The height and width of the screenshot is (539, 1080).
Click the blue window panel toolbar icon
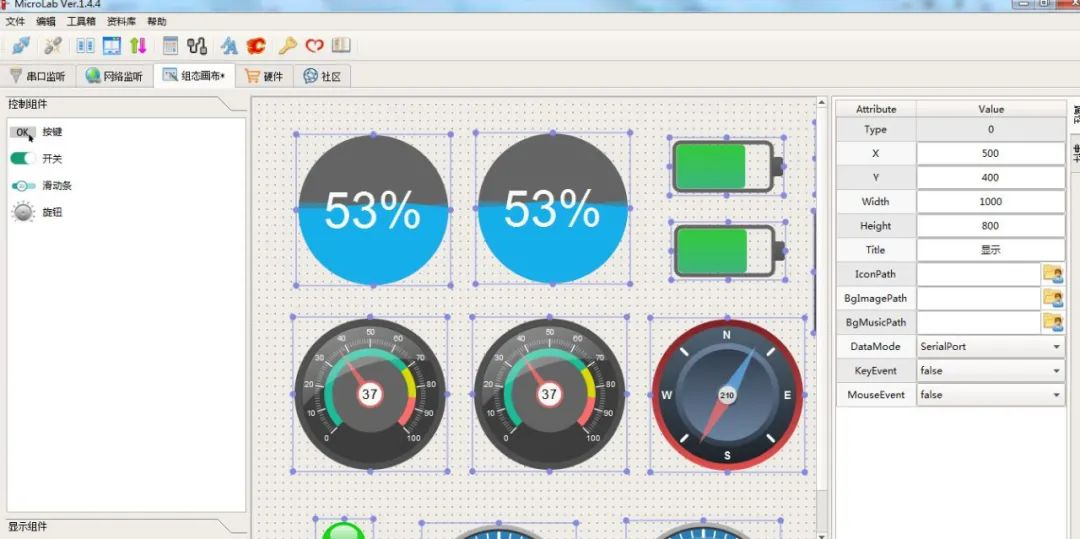(x=112, y=46)
